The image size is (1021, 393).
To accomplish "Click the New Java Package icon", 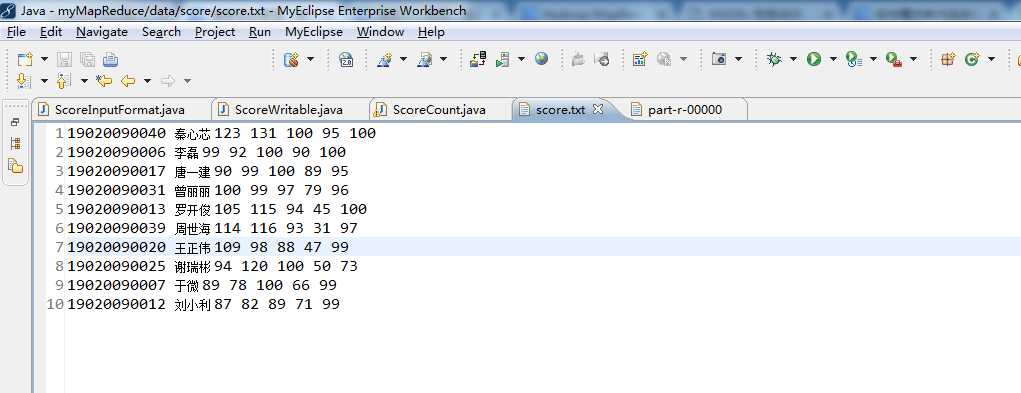I will pos(948,60).
